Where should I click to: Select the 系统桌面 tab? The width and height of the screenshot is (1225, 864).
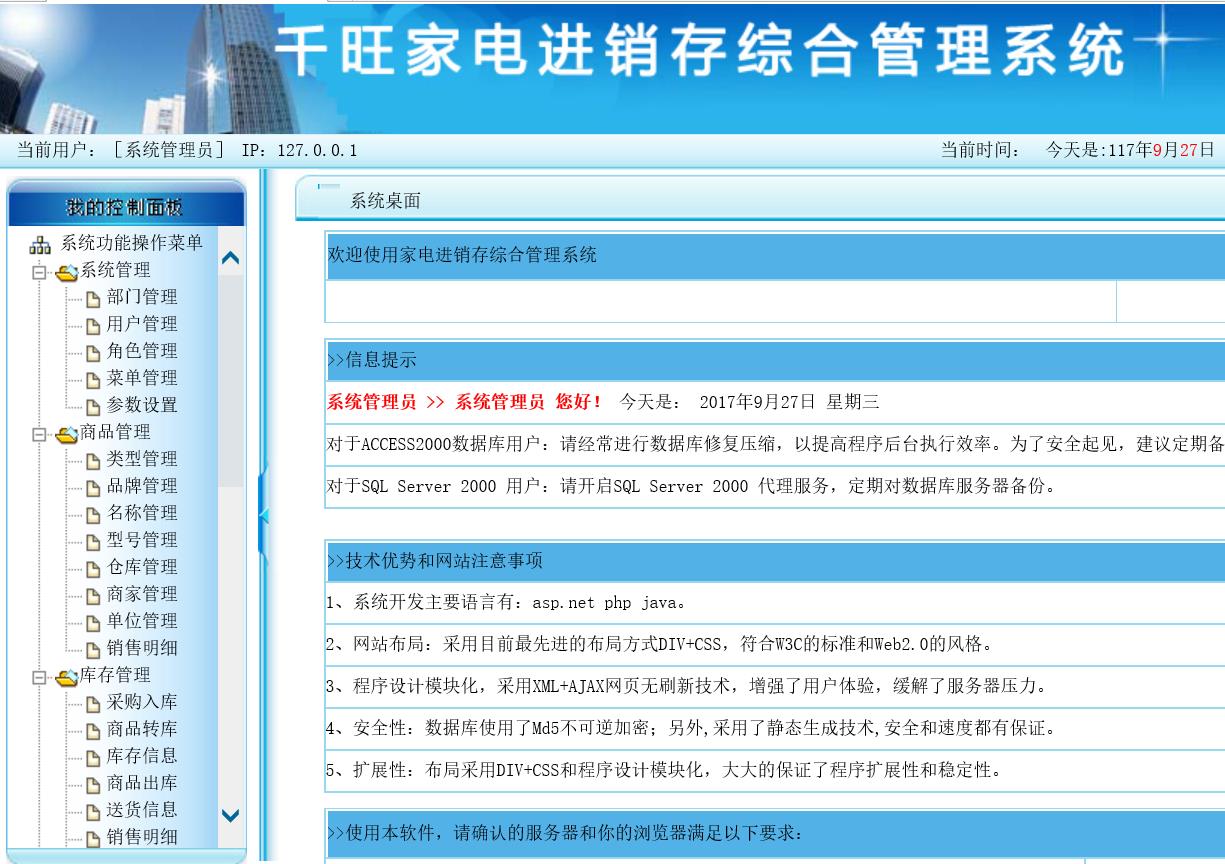tap(385, 201)
